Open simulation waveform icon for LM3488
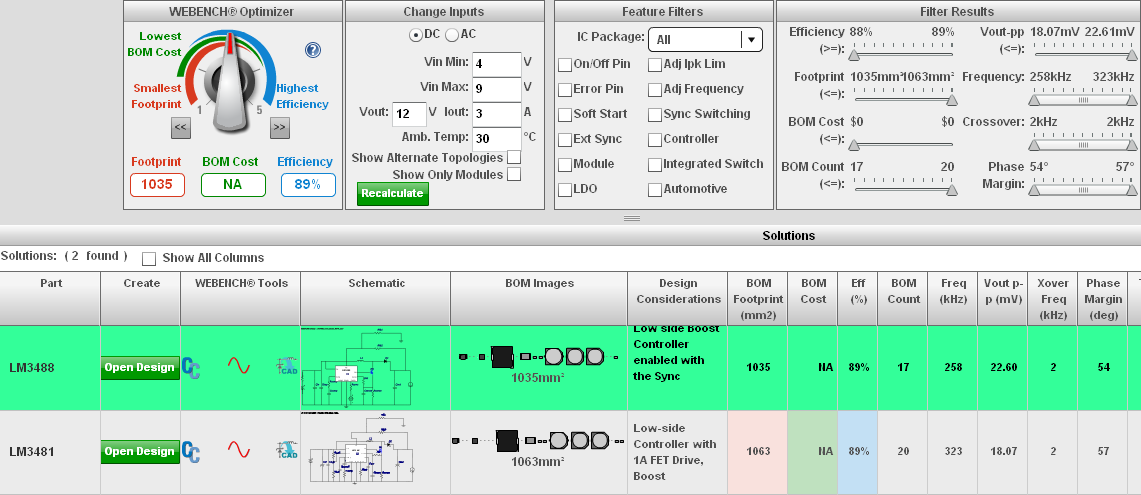The height and width of the screenshot is (495, 1141). click(x=239, y=365)
